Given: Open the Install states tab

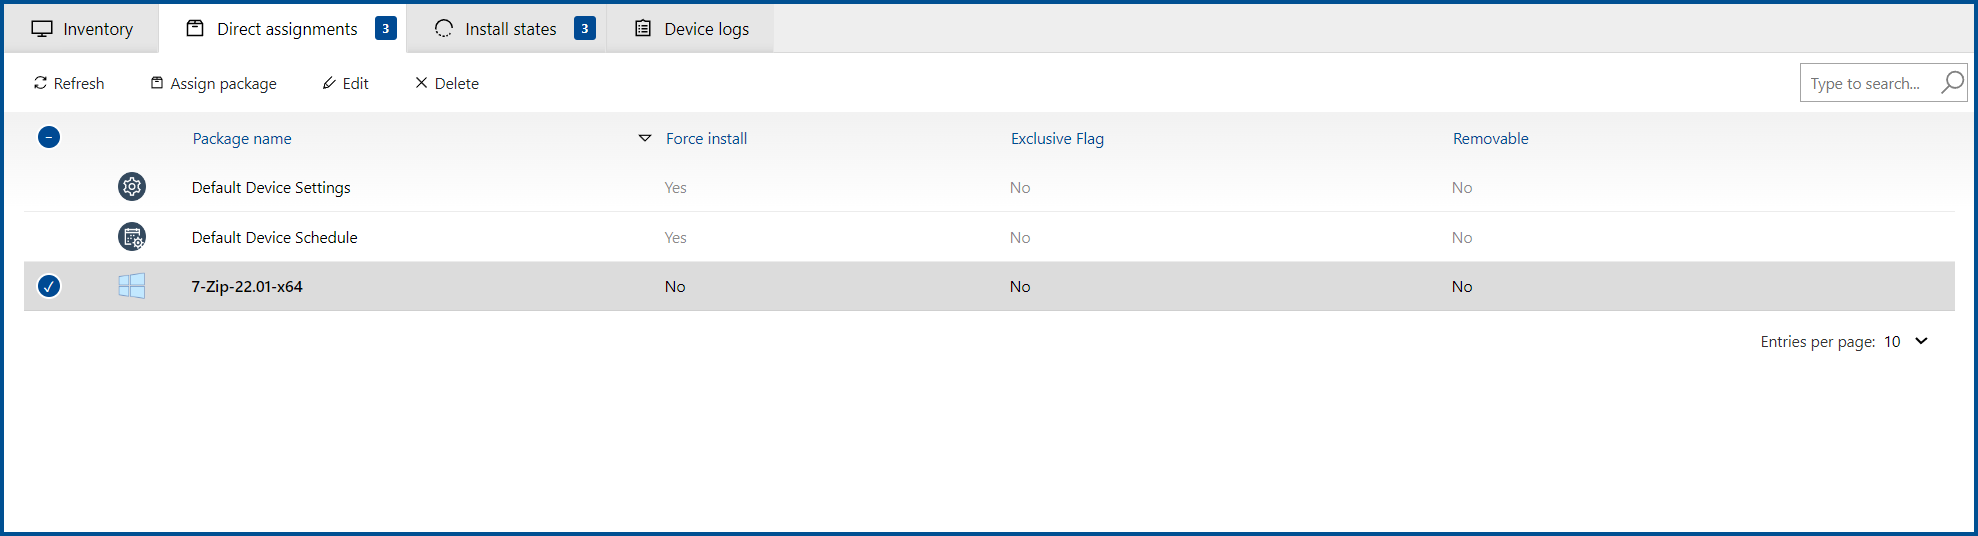Looking at the screenshot, I should click(510, 29).
